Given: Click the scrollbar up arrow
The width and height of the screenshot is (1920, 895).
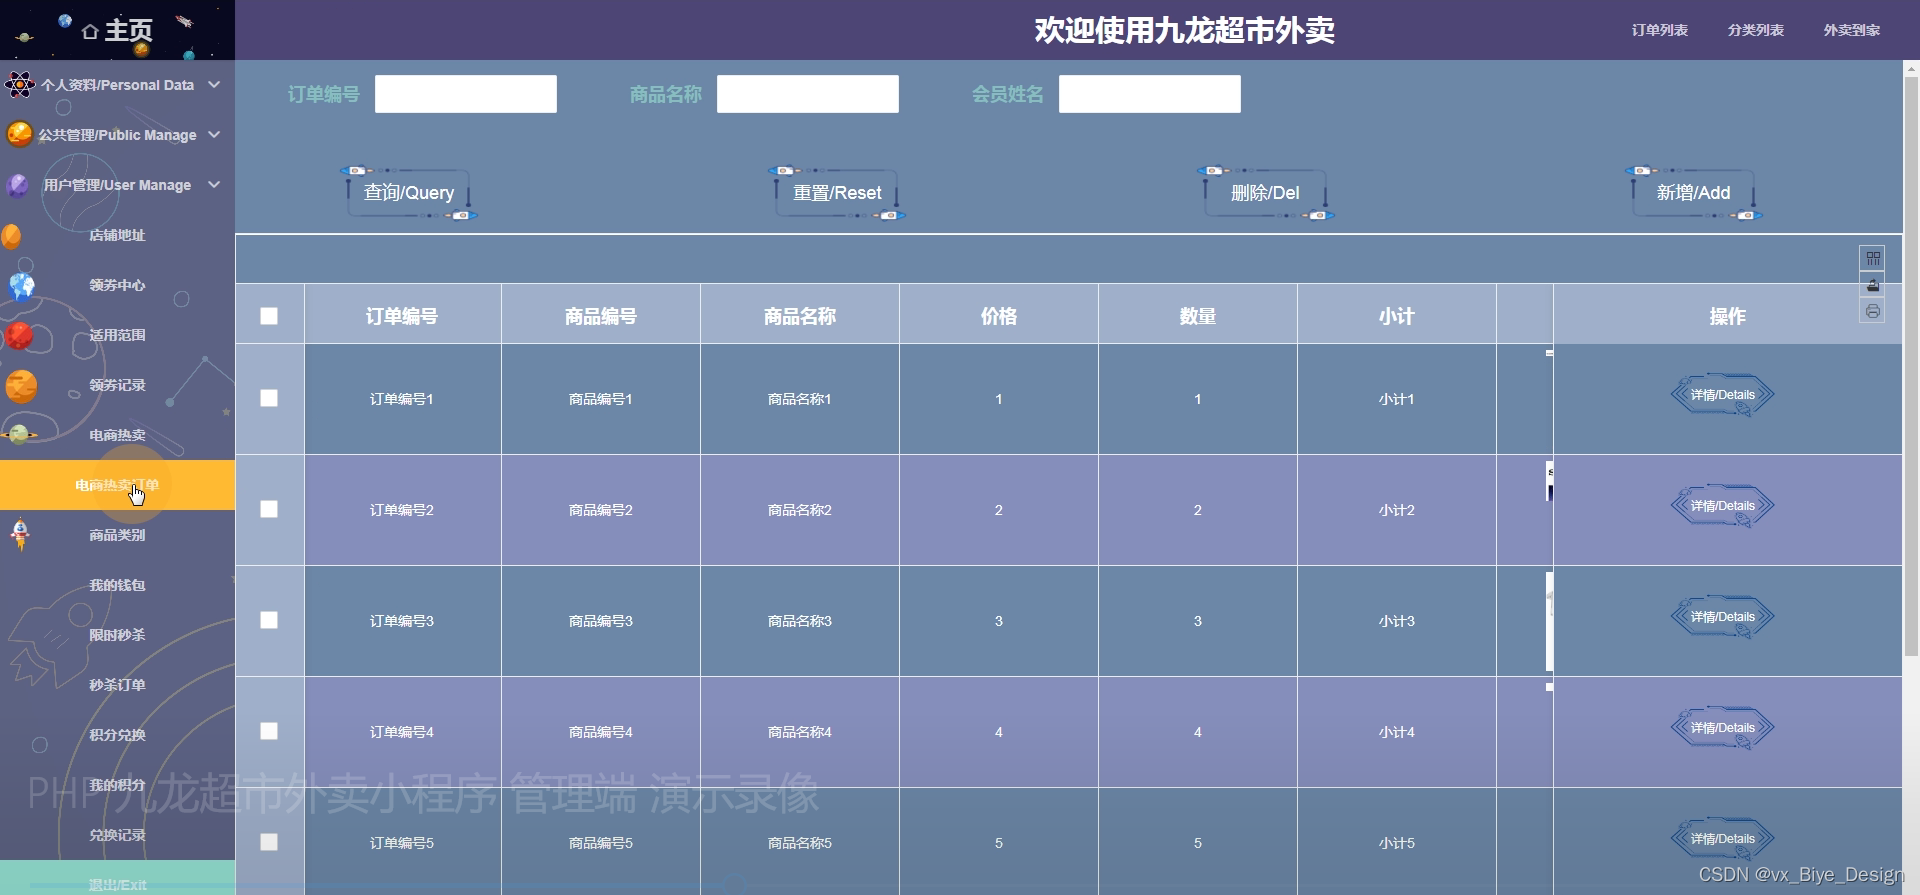Looking at the screenshot, I should [x=1911, y=69].
